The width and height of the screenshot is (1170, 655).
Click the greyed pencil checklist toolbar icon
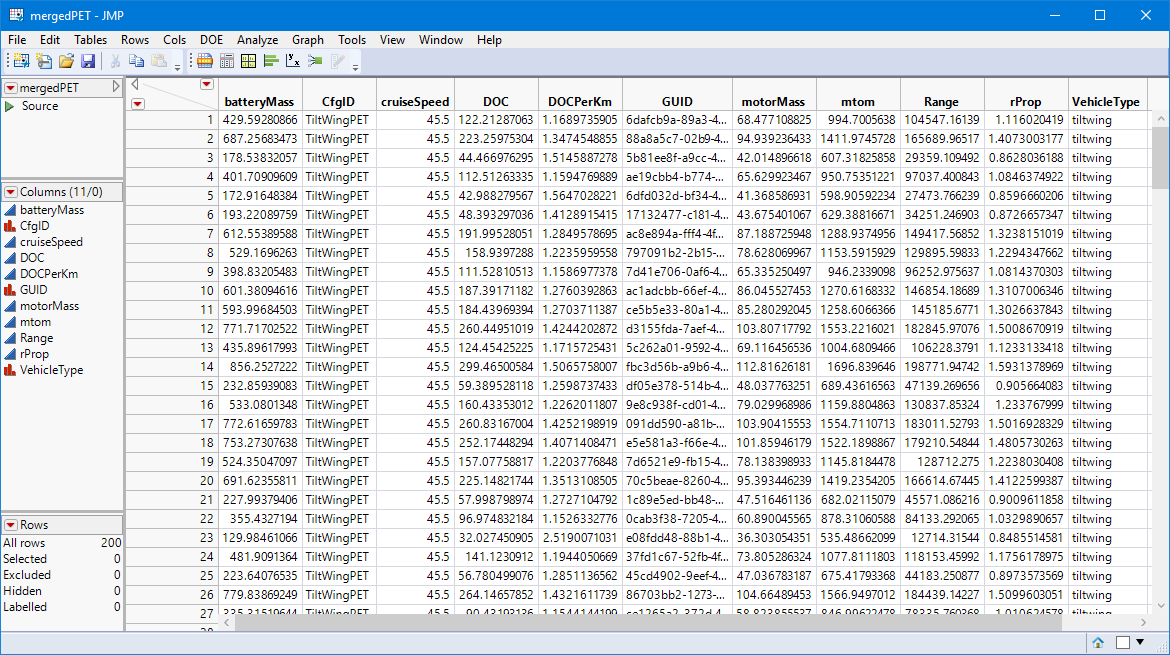(338, 61)
